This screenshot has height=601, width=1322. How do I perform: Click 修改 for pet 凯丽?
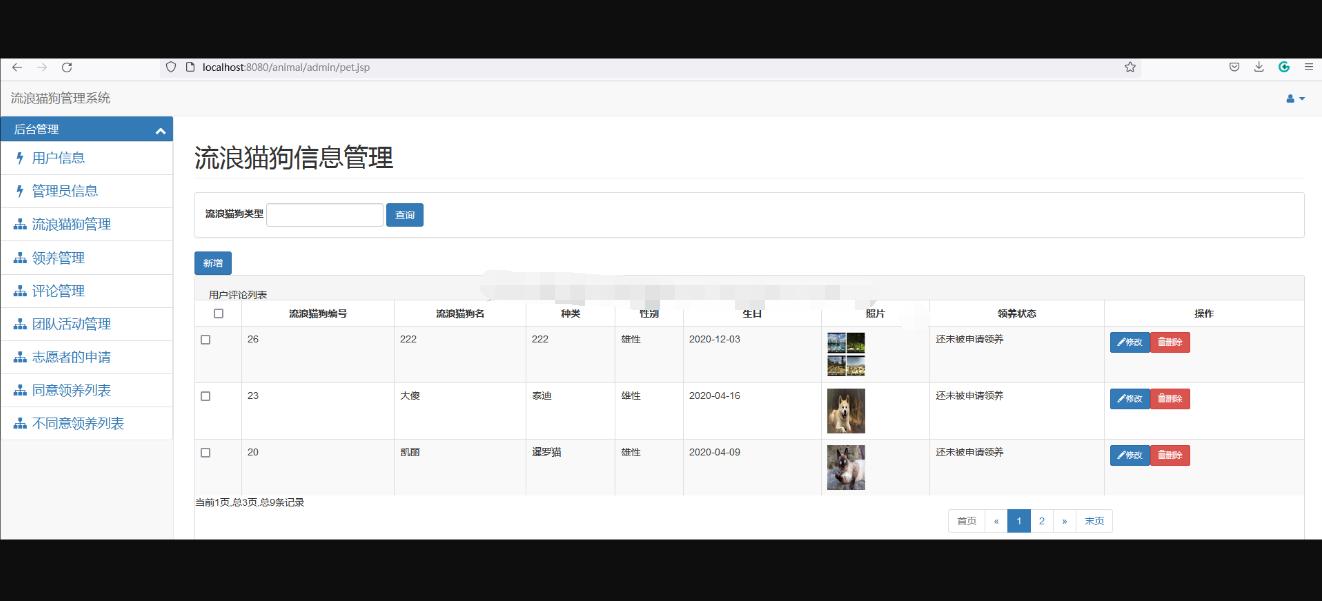point(1130,455)
